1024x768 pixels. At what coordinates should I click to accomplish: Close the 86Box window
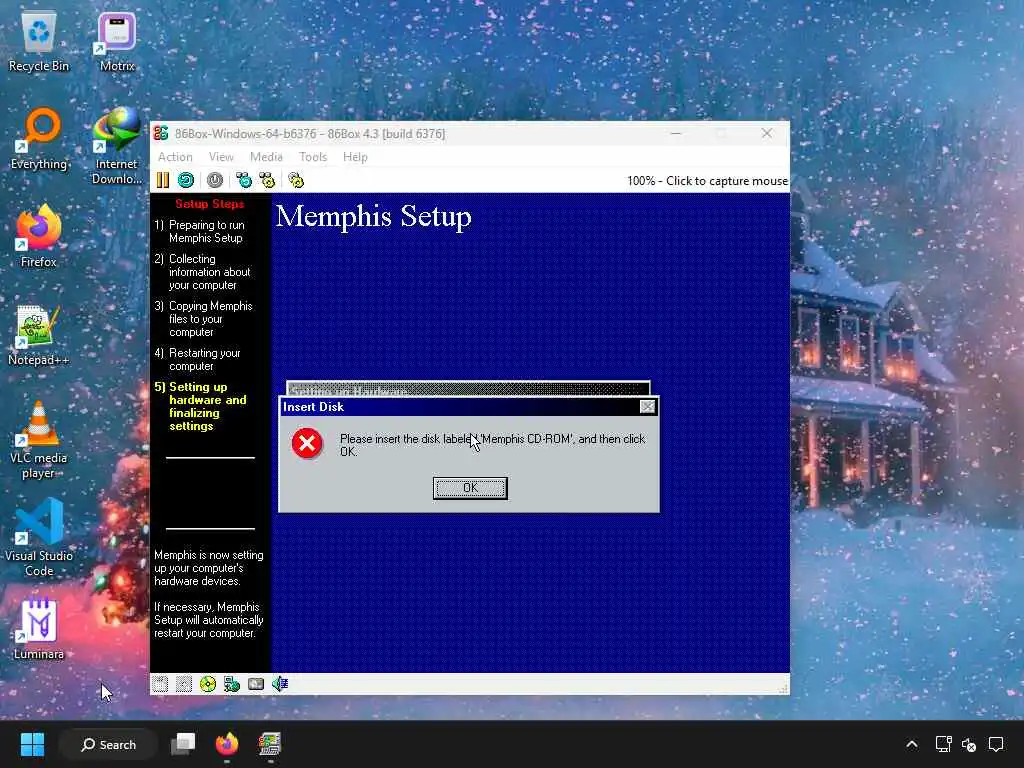tap(767, 133)
